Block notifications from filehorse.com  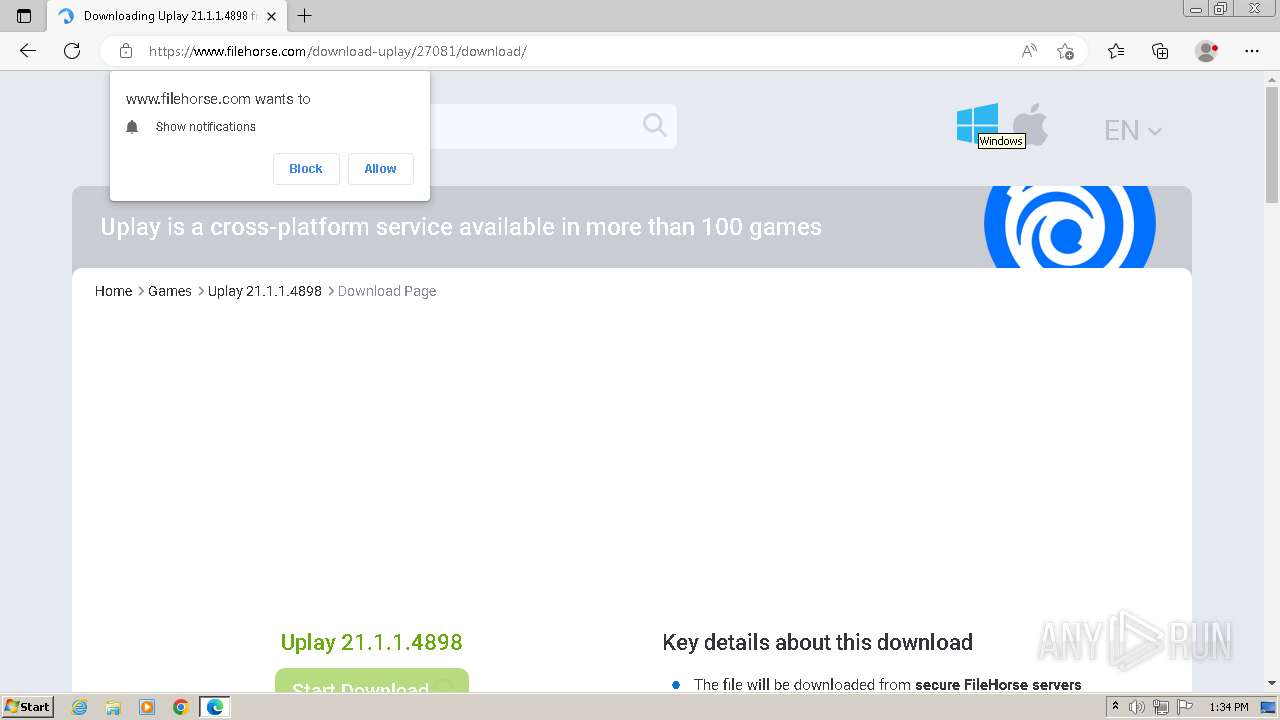pos(306,169)
